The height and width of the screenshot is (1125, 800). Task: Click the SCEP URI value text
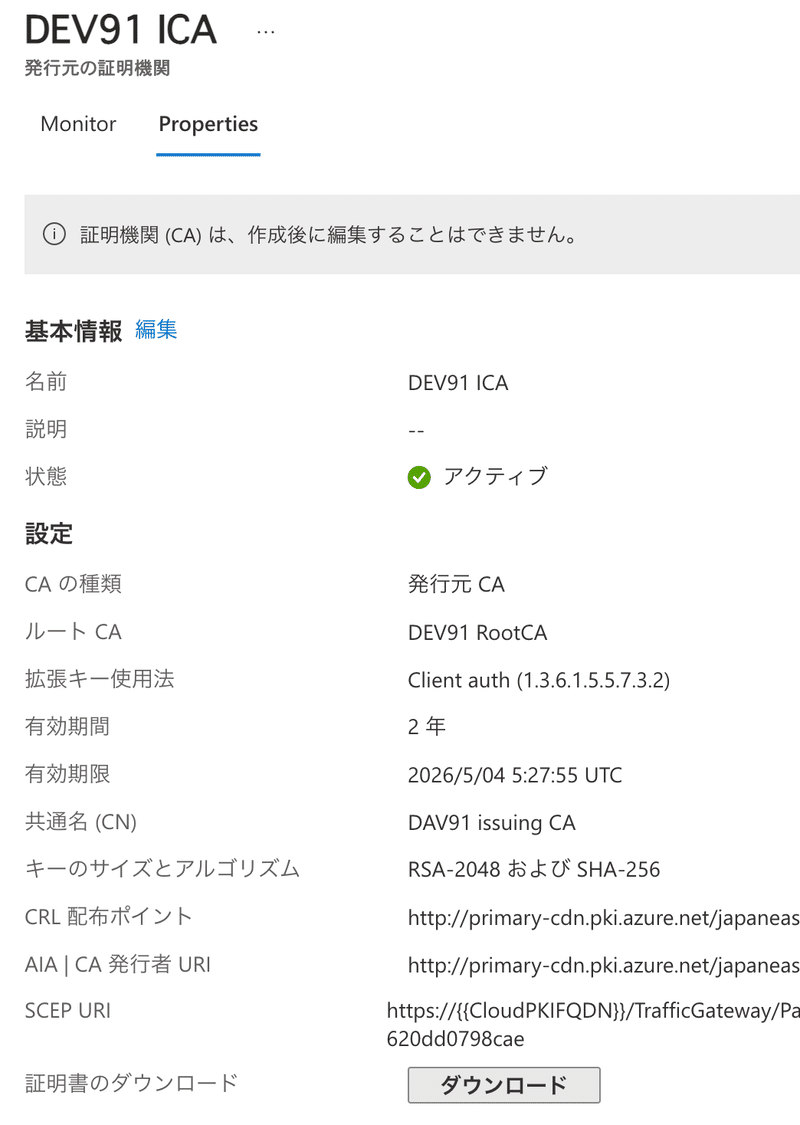pyautogui.click(x=593, y=1025)
